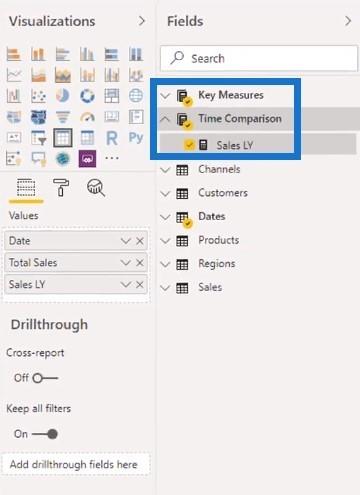Image resolution: width=360 pixels, height=495 pixels.
Task: Select the table visualization icon
Action: 63,138
